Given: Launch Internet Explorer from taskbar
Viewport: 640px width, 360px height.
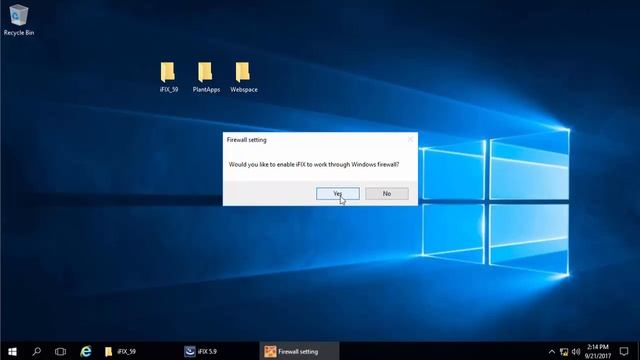Looking at the screenshot, I should (86, 351).
